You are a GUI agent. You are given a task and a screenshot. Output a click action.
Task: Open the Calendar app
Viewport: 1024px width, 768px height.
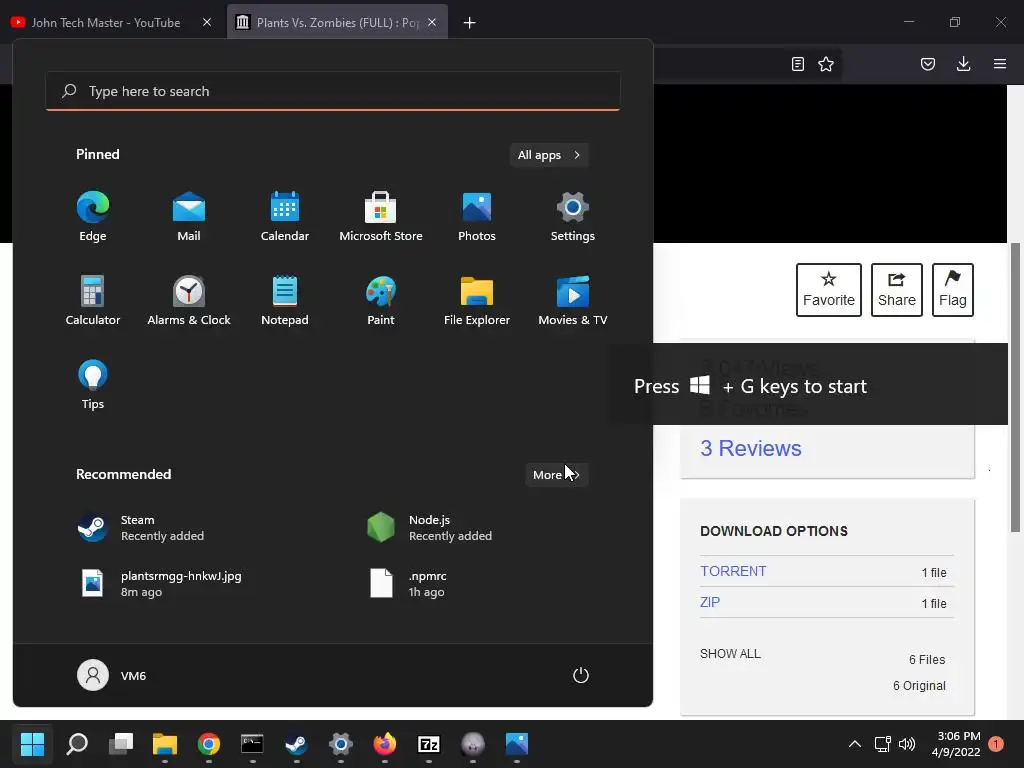tap(285, 217)
